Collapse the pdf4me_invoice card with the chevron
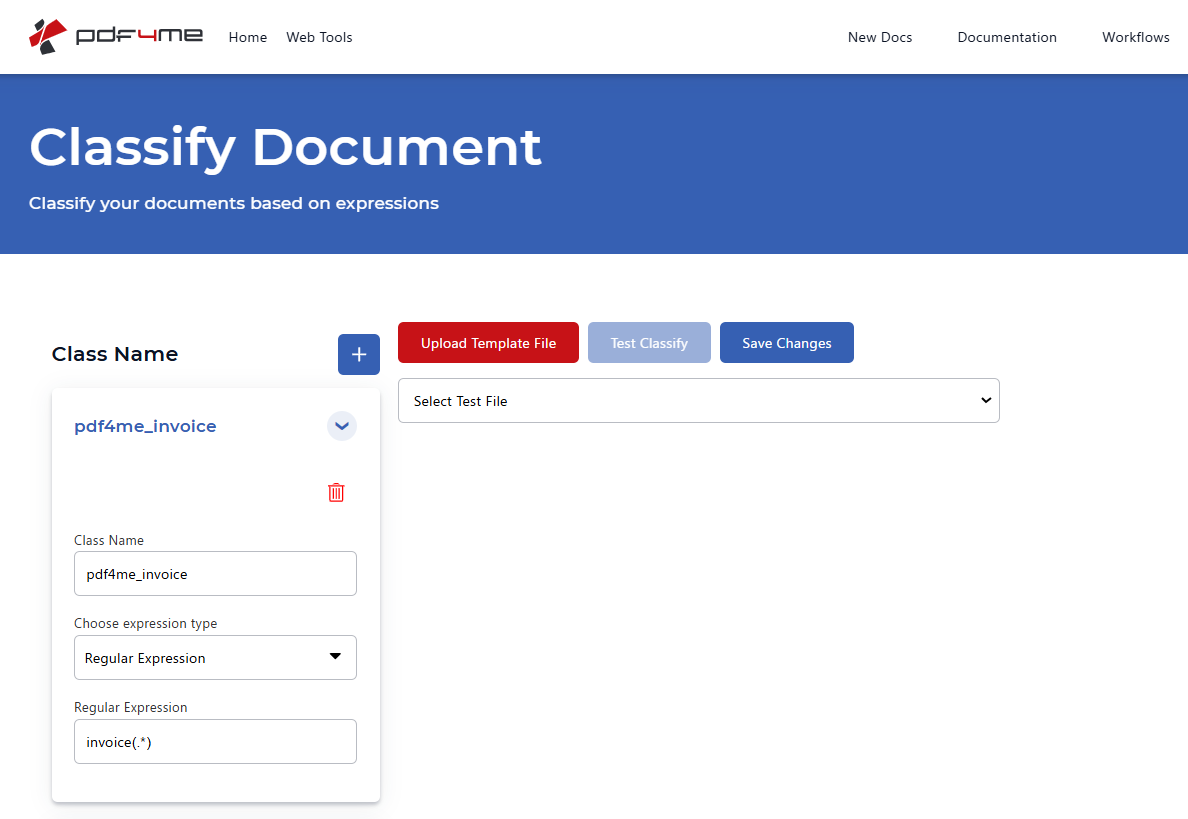 click(341, 426)
